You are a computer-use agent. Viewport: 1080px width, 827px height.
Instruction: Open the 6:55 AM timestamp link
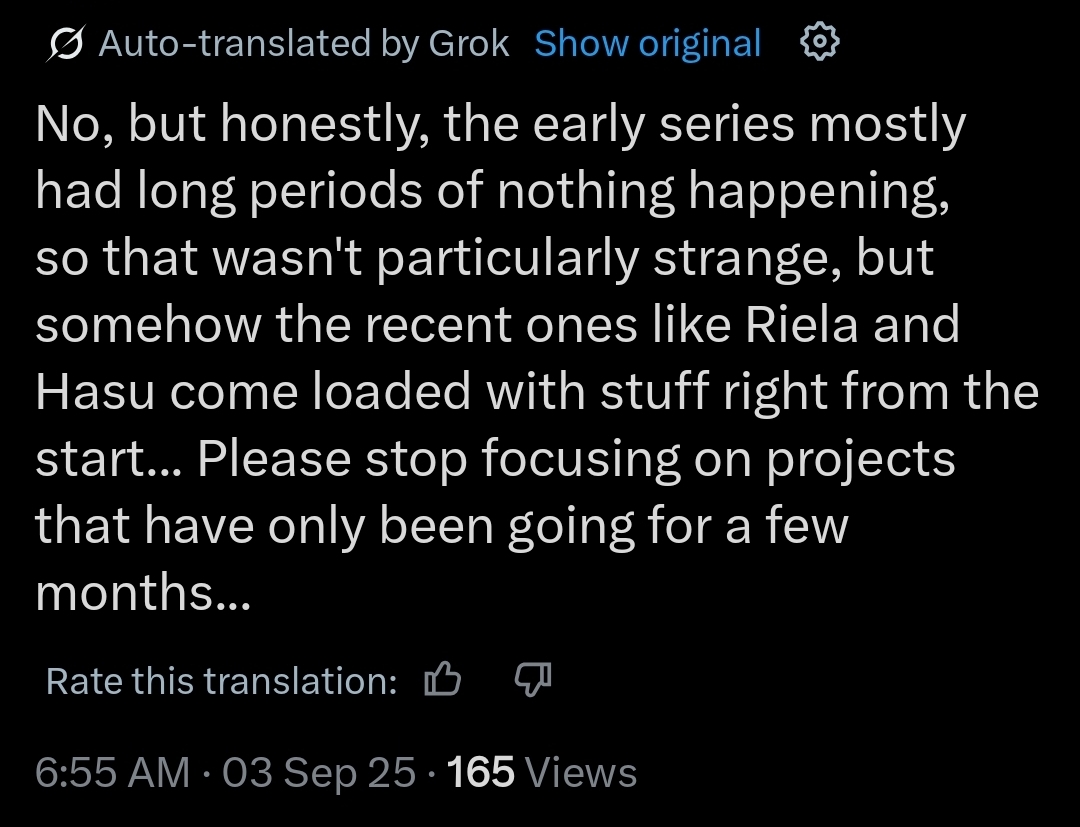click(113, 772)
